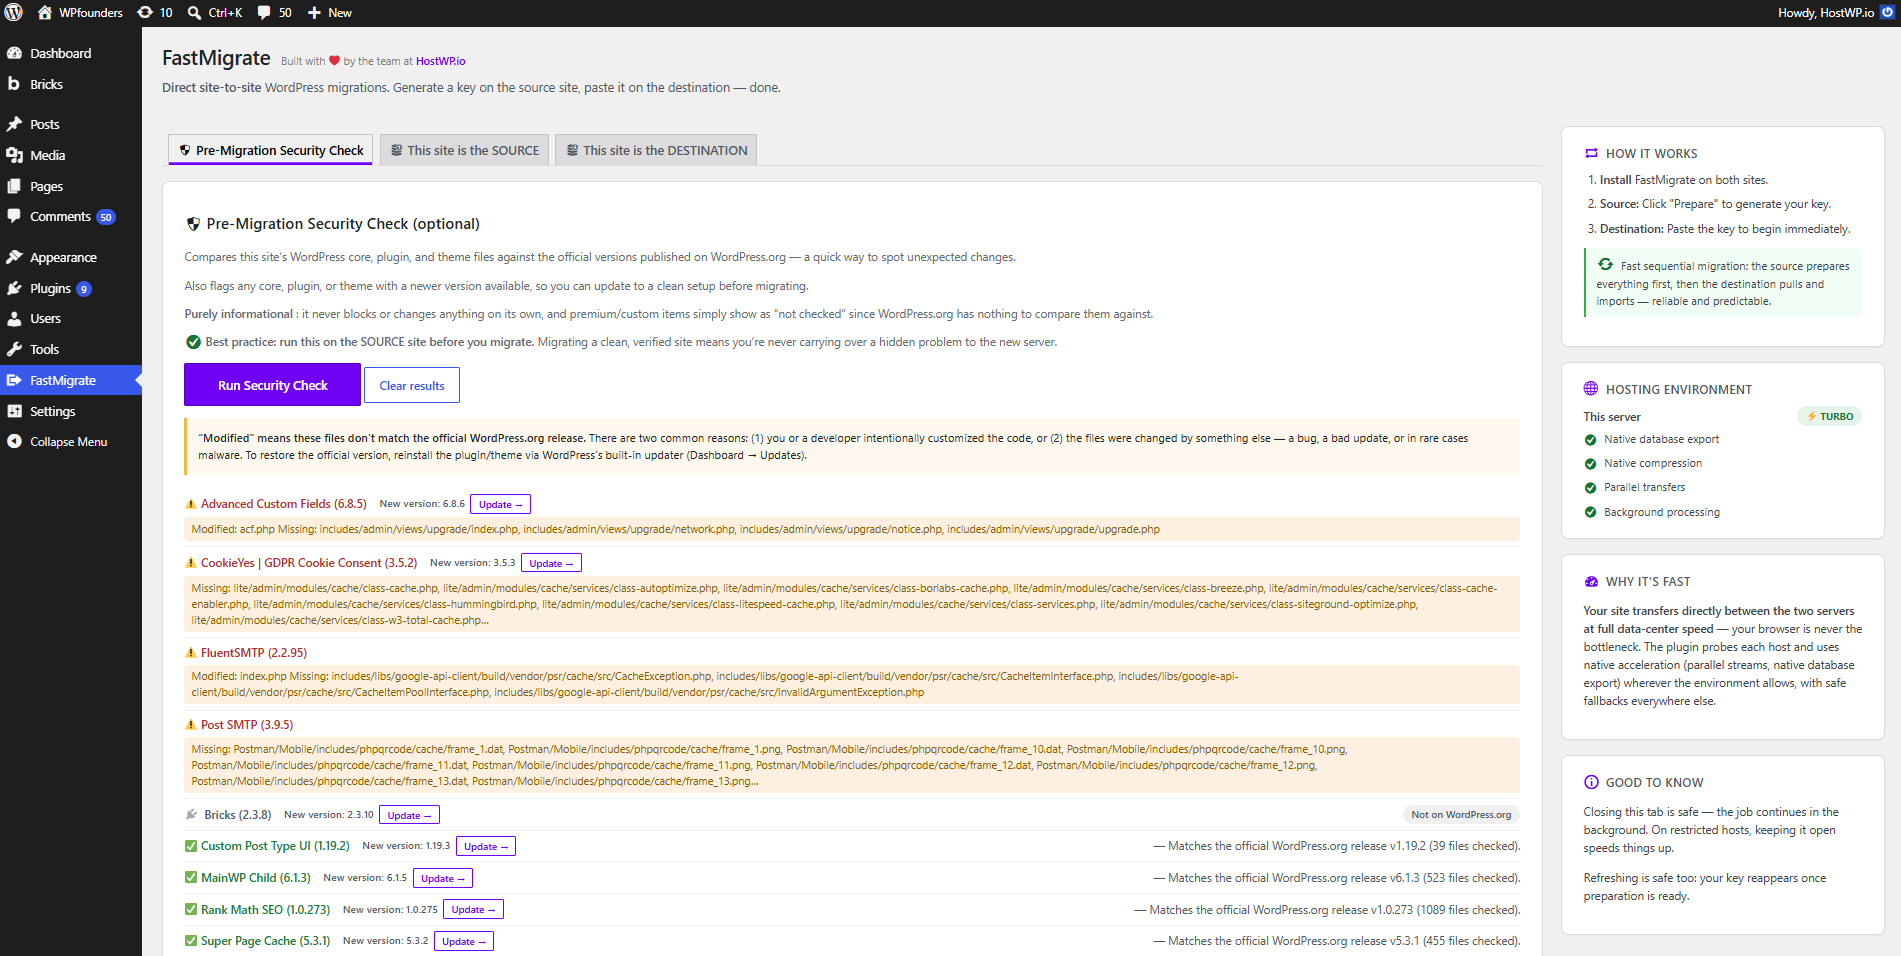1901x956 pixels.
Task: Open the WordPress logo menu
Action: pos(14,13)
